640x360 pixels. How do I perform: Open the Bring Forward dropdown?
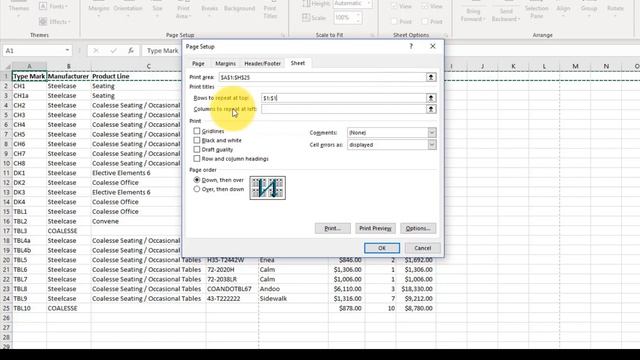pos(473,14)
